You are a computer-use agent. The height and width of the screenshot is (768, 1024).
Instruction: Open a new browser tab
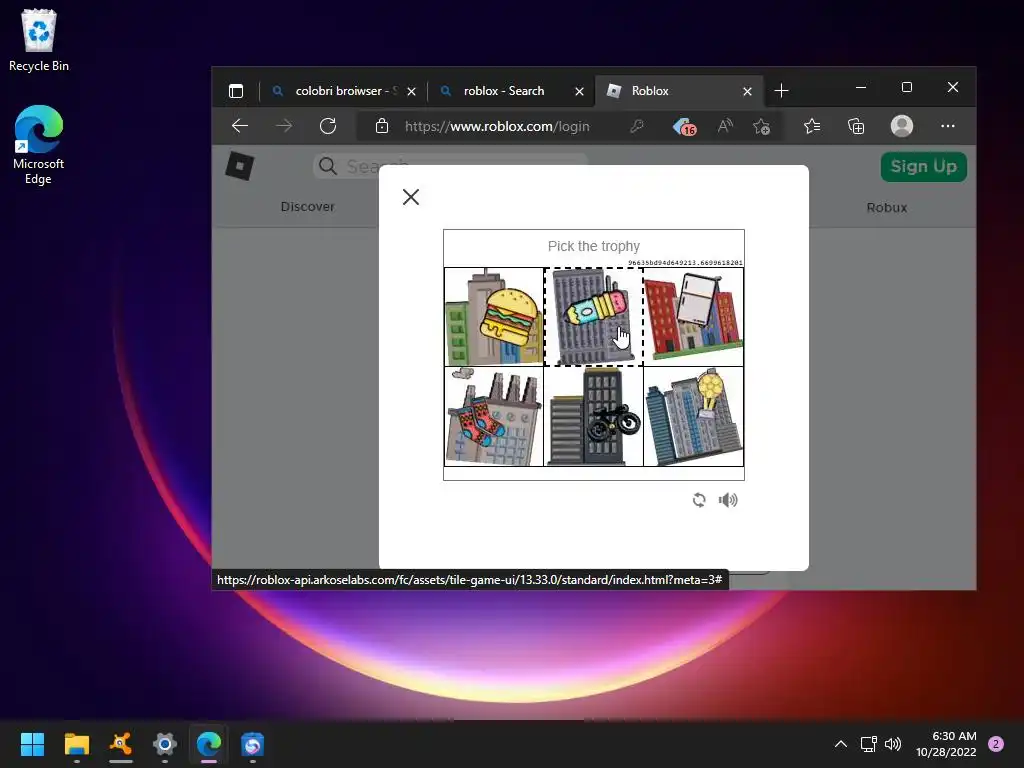(781, 91)
